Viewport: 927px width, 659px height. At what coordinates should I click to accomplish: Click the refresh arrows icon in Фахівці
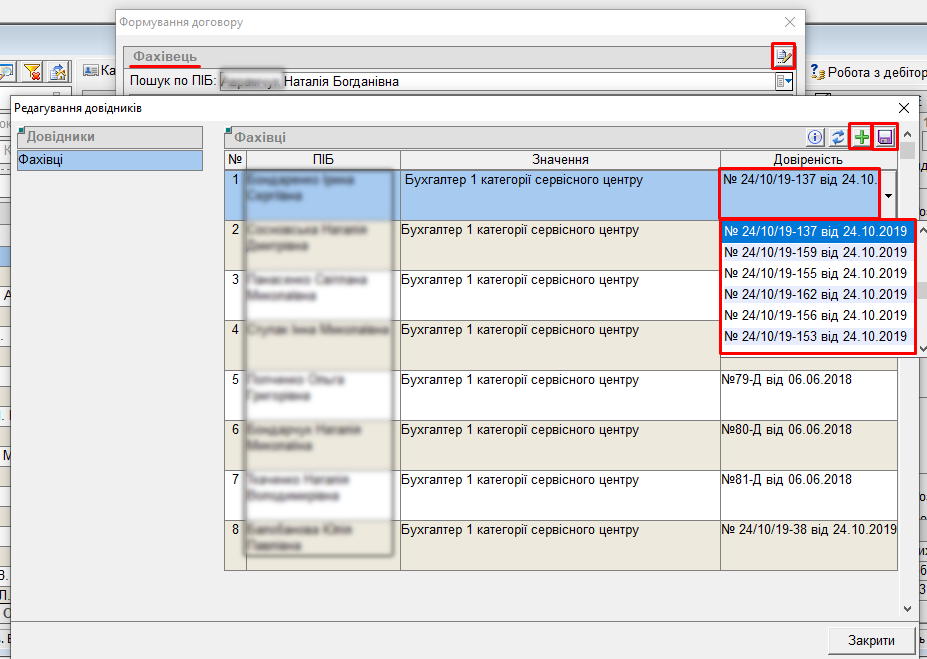pyautogui.click(x=838, y=137)
